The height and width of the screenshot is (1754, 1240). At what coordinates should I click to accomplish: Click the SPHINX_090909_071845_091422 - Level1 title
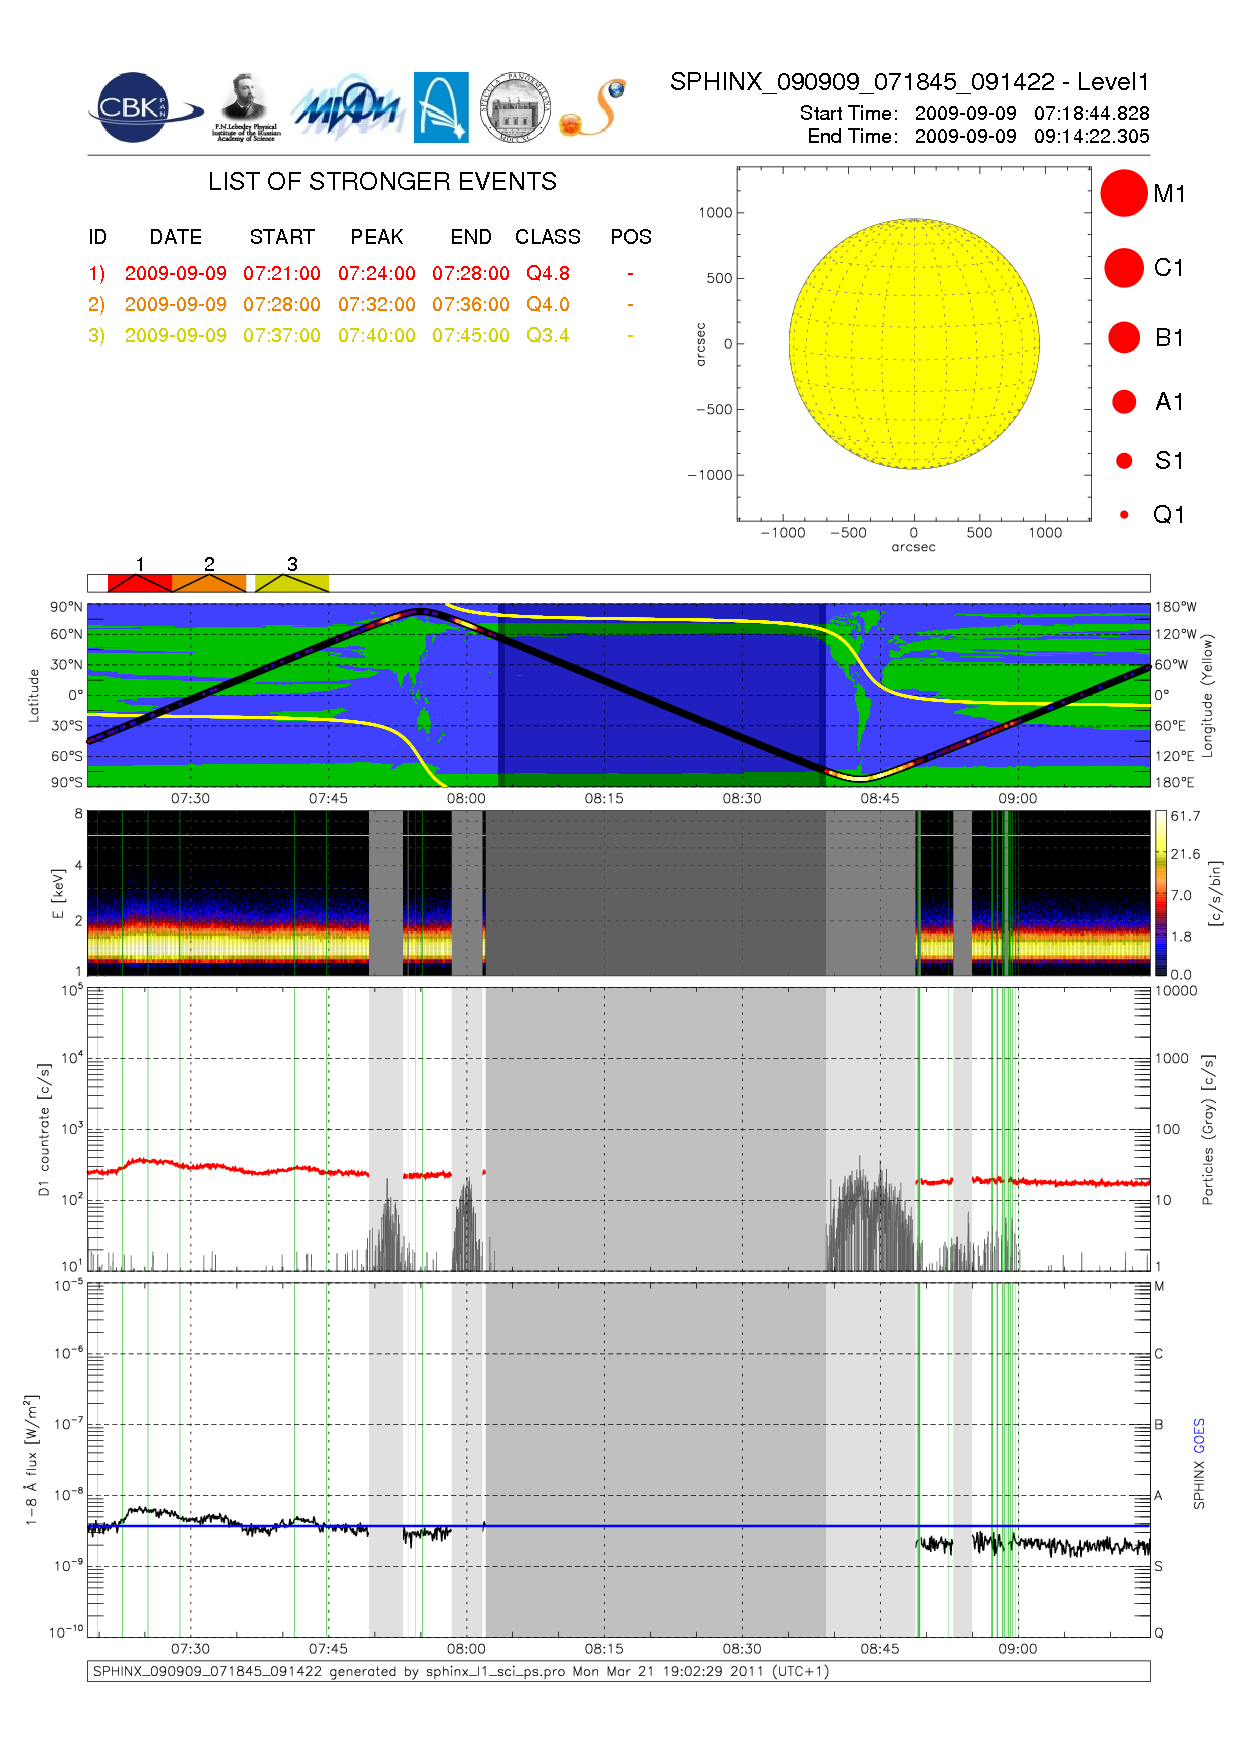coord(910,82)
